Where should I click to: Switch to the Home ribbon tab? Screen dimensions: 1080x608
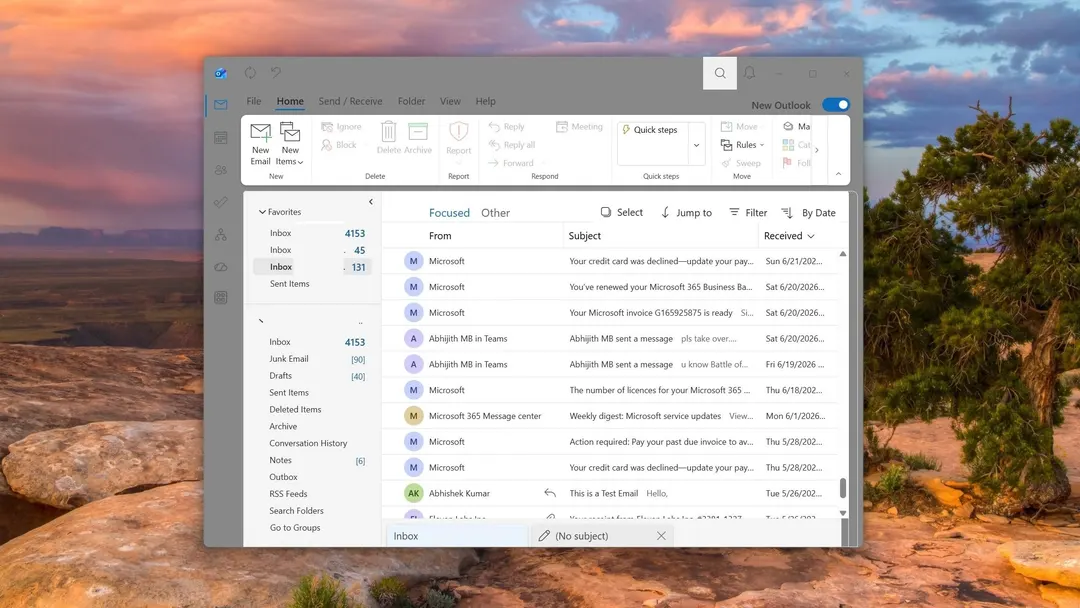coord(290,101)
